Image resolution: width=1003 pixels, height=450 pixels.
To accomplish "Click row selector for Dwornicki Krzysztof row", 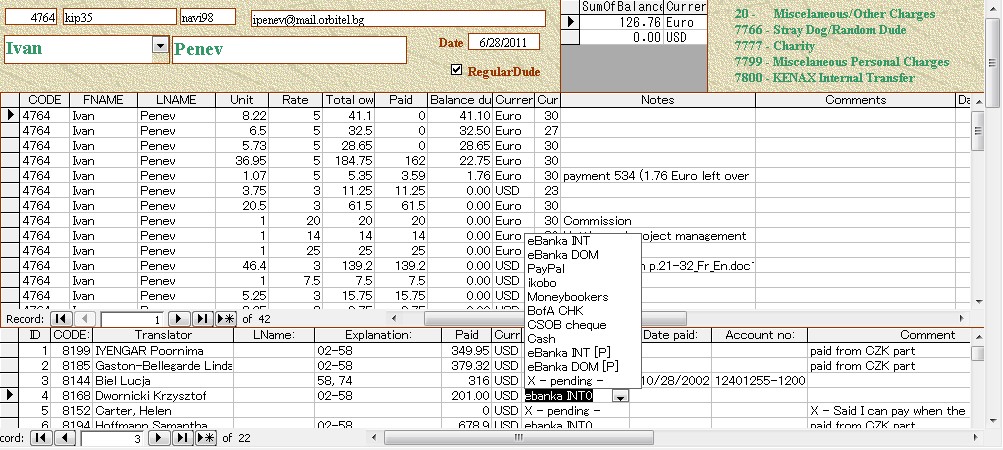I will [10, 396].
